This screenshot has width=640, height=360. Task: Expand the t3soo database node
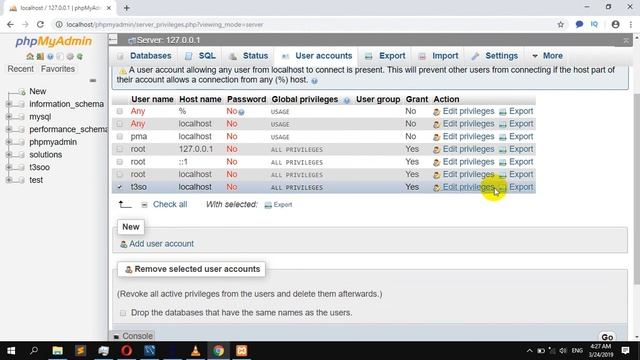9,167
